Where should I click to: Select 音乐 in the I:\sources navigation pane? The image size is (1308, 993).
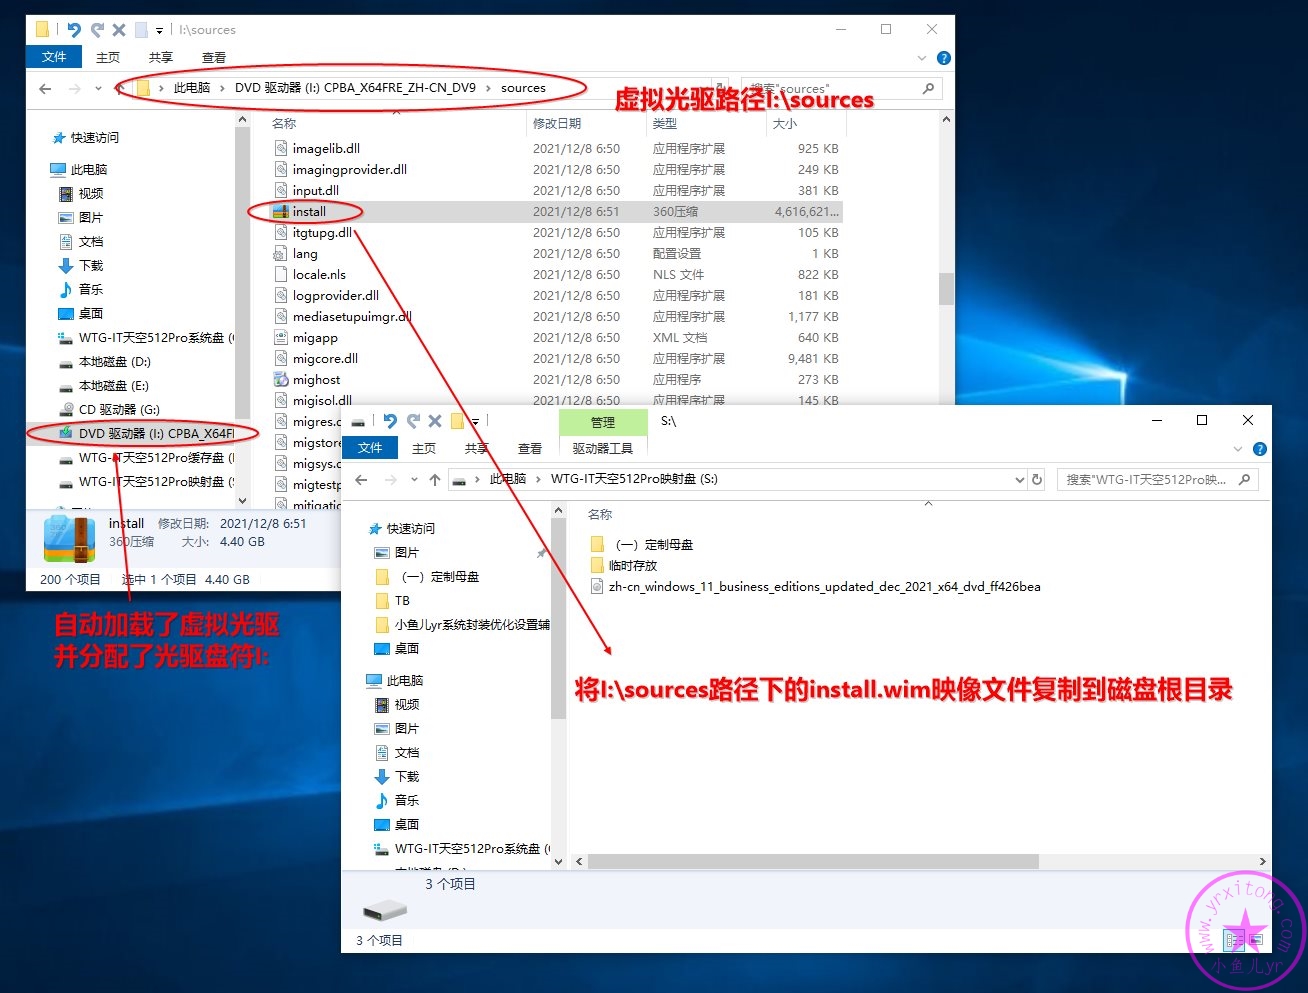90,290
